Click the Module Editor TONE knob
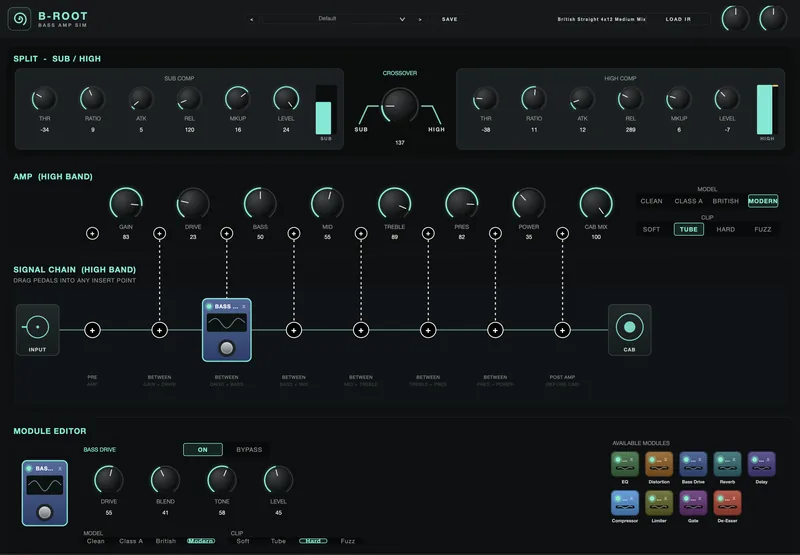 click(x=221, y=479)
